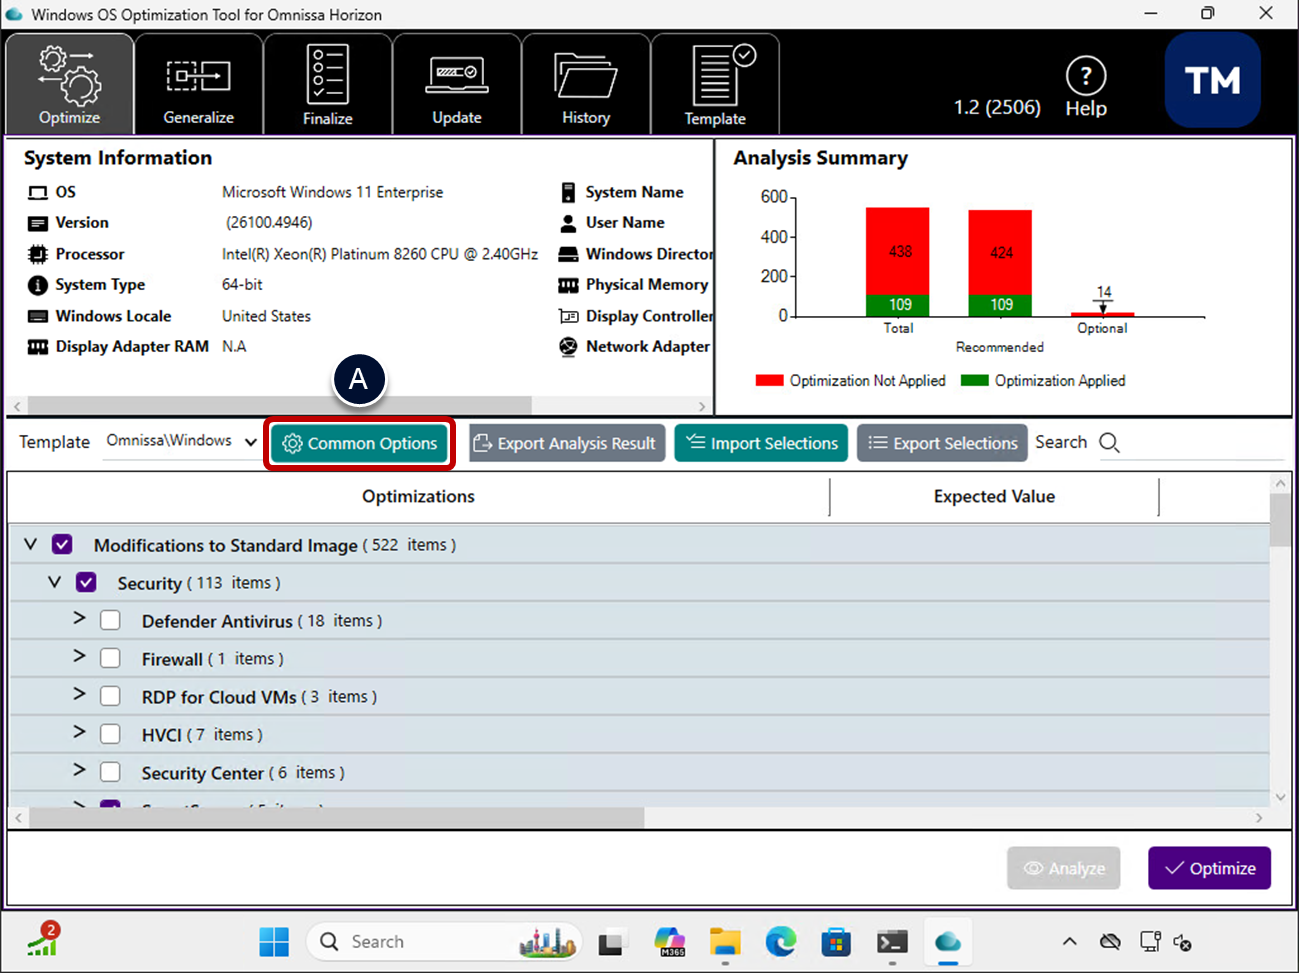Open the Generalize tool
This screenshot has height=973, width=1299.
pyautogui.click(x=198, y=85)
